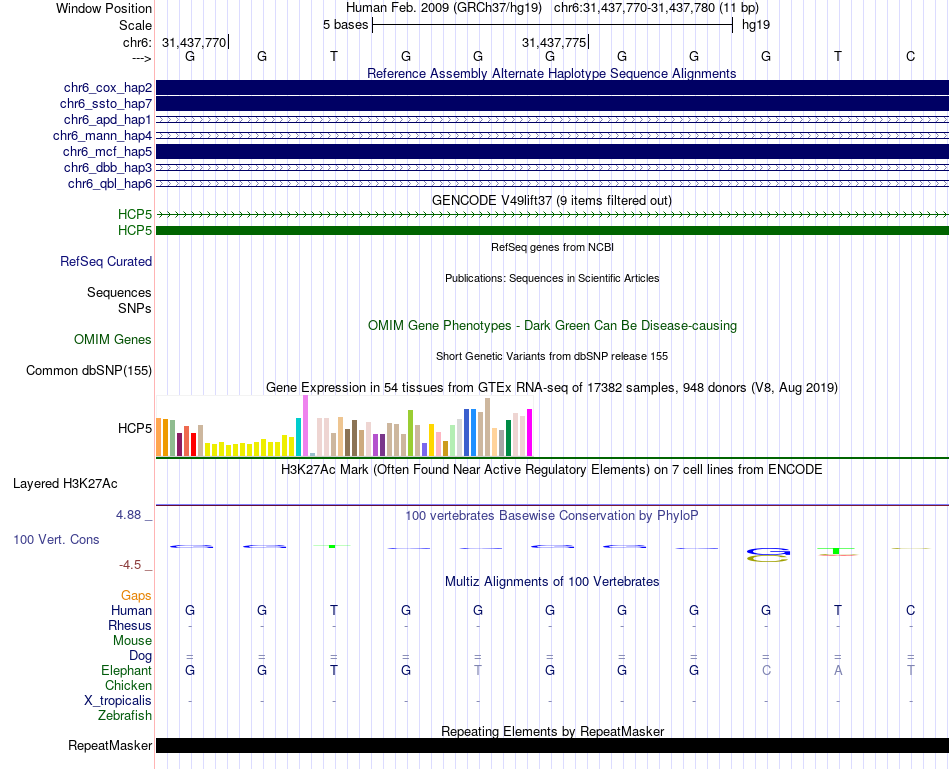Click the Rhesus species label

(130, 625)
